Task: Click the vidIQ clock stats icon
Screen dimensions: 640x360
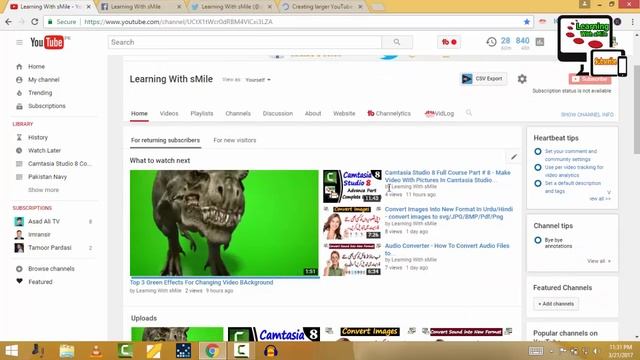Action: pos(491,42)
